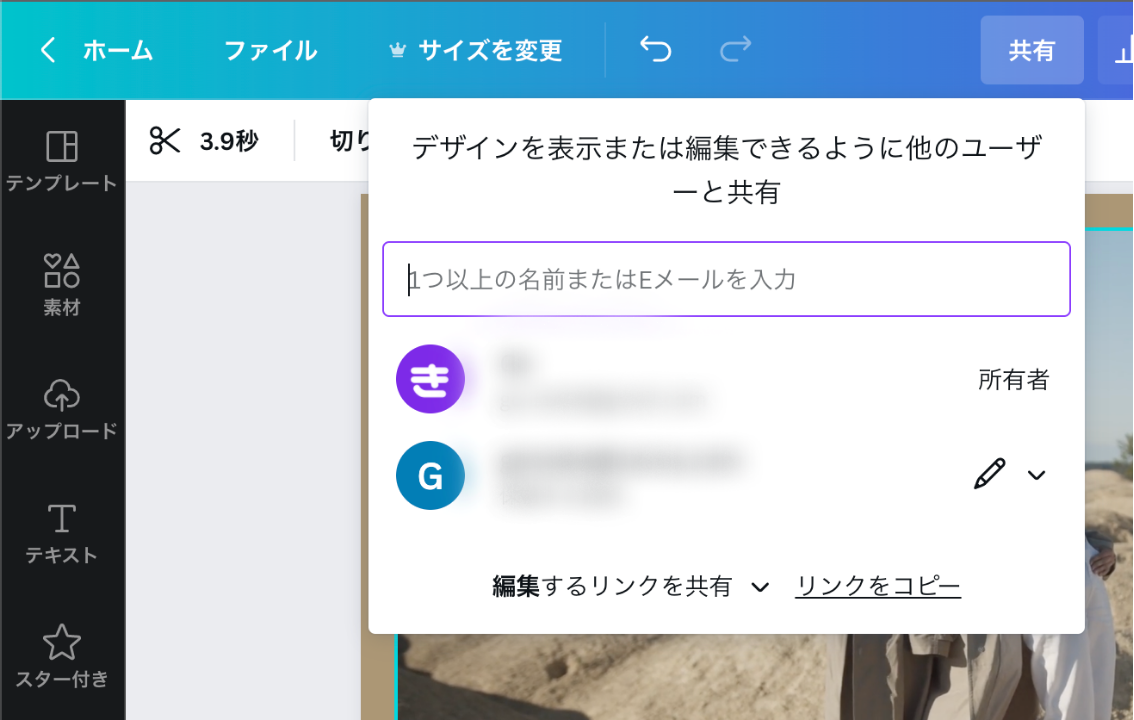Undo the last action
Screen dimensions: 1134x720
coord(655,49)
